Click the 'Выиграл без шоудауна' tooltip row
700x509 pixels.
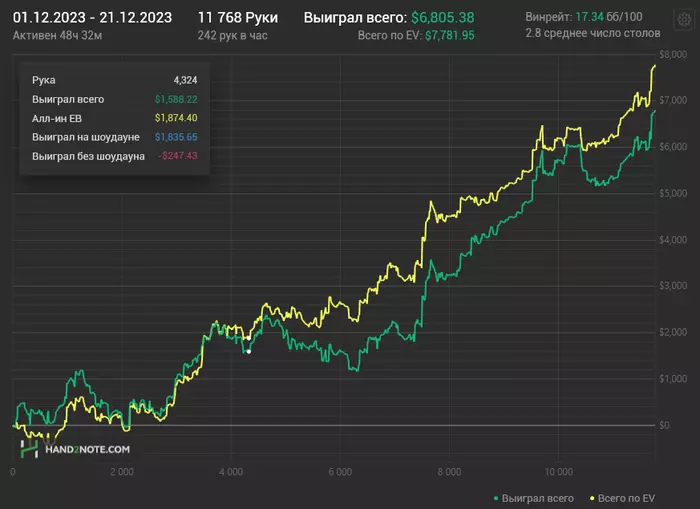click(115, 156)
